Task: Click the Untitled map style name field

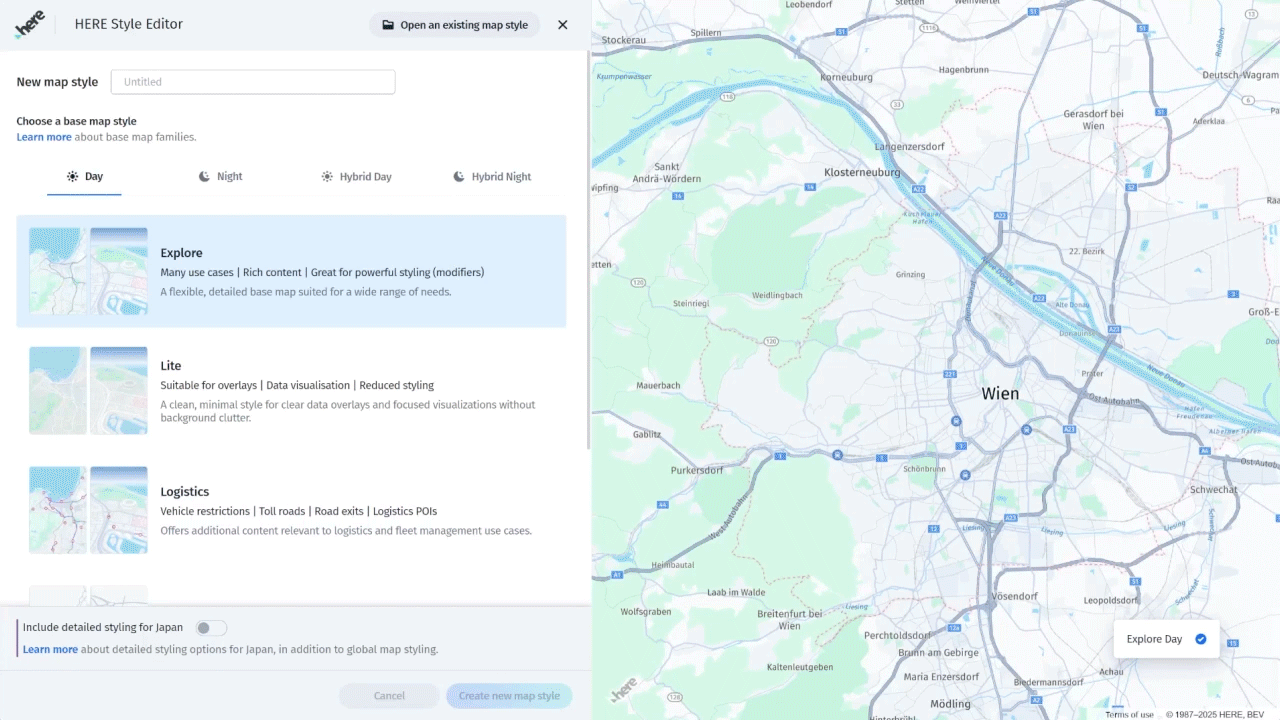Action: [x=253, y=82]
